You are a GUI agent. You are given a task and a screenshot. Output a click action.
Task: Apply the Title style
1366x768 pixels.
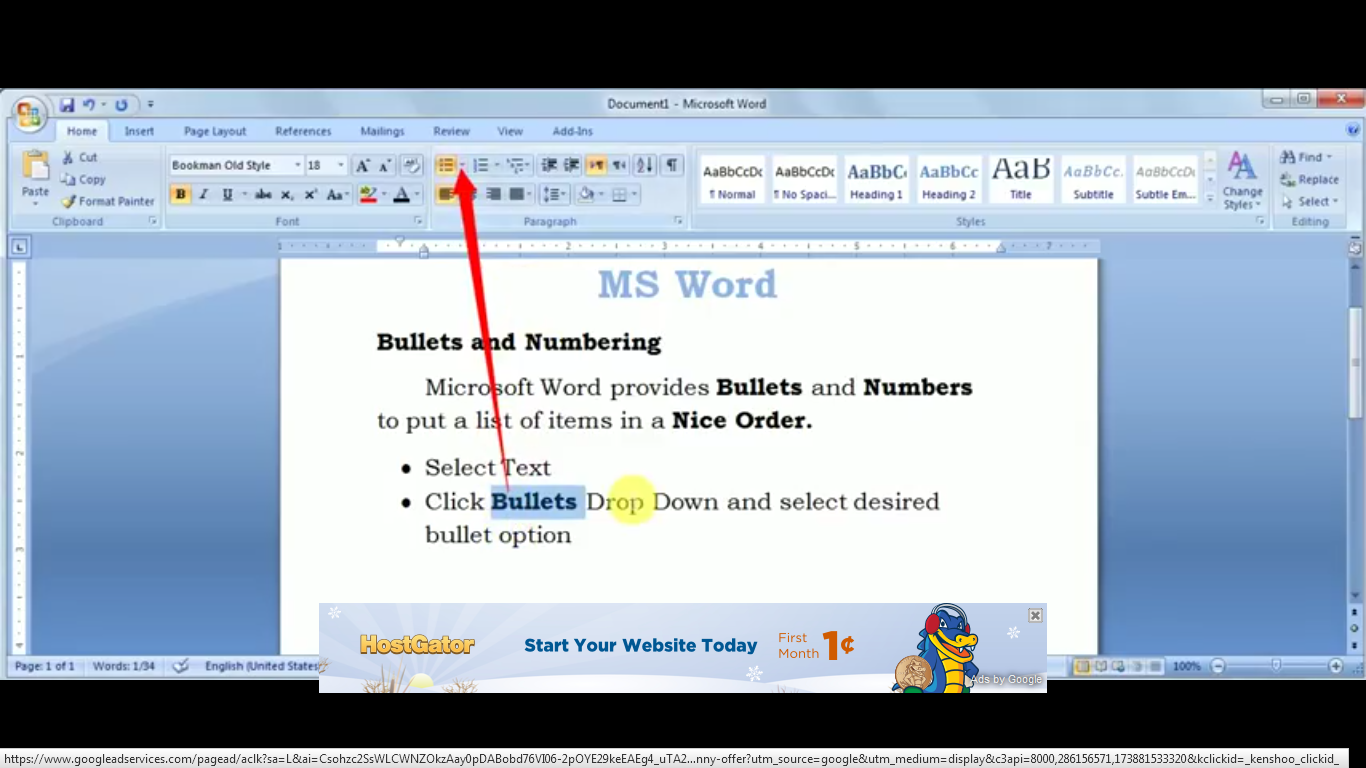pos(1021,180)
